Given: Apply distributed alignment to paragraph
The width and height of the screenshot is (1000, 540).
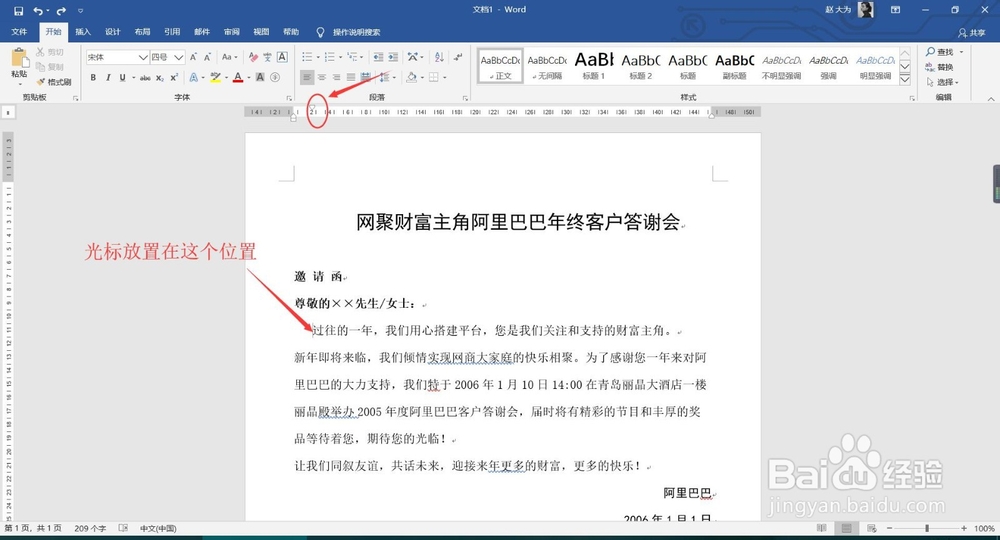Looking at the screenshot, I should pos(365,78).
